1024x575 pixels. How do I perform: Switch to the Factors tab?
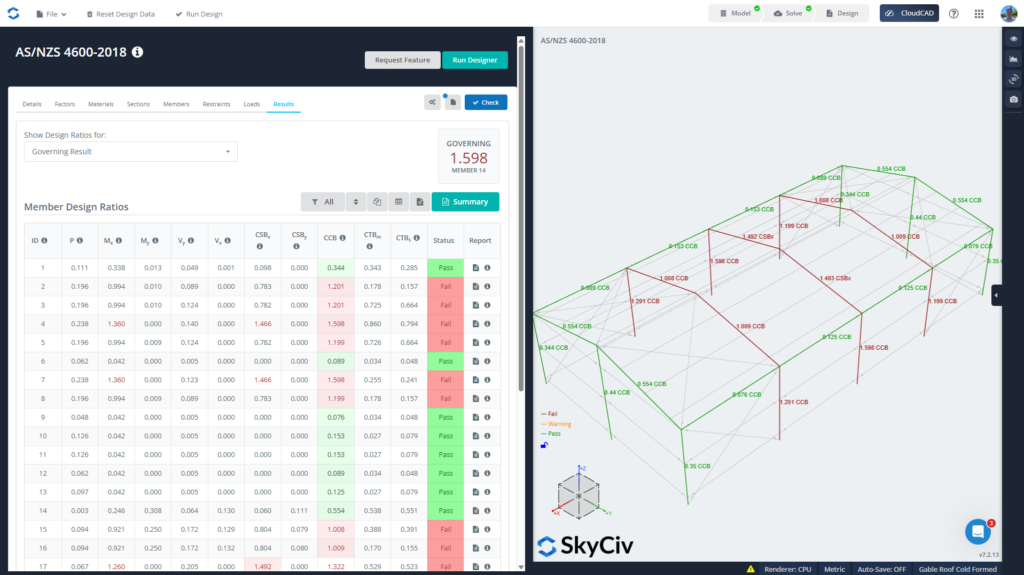[65, 104]
